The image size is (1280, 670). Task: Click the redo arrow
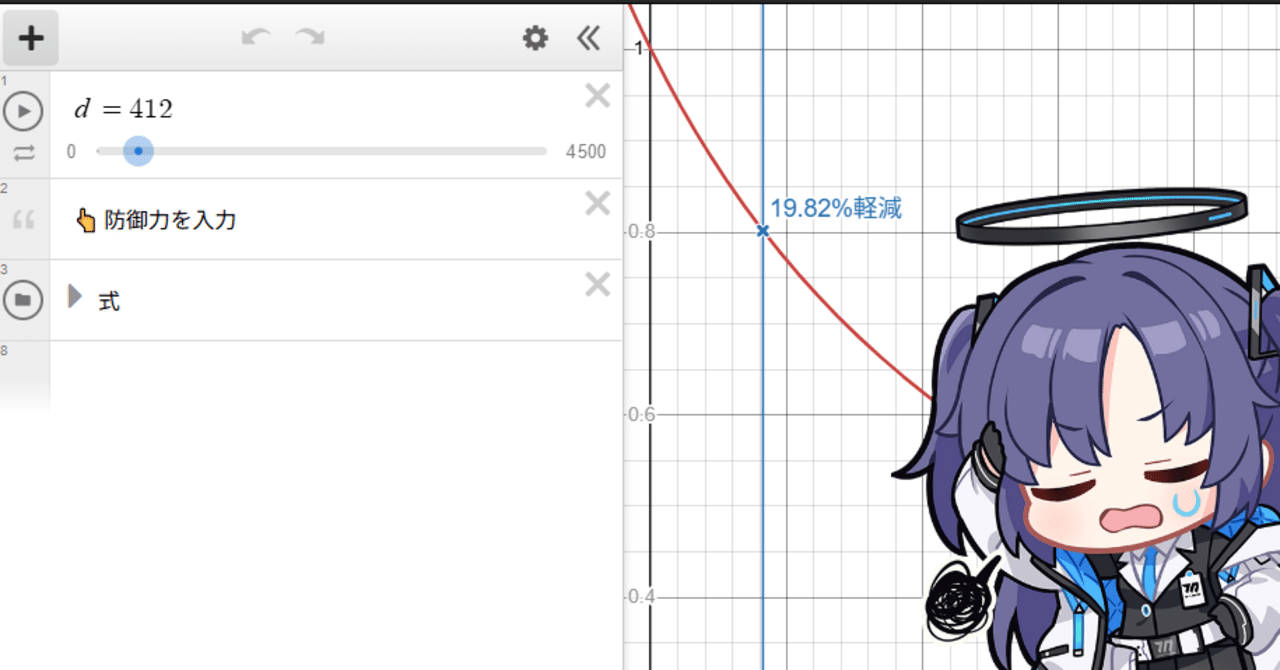click(x=310, y=37)
